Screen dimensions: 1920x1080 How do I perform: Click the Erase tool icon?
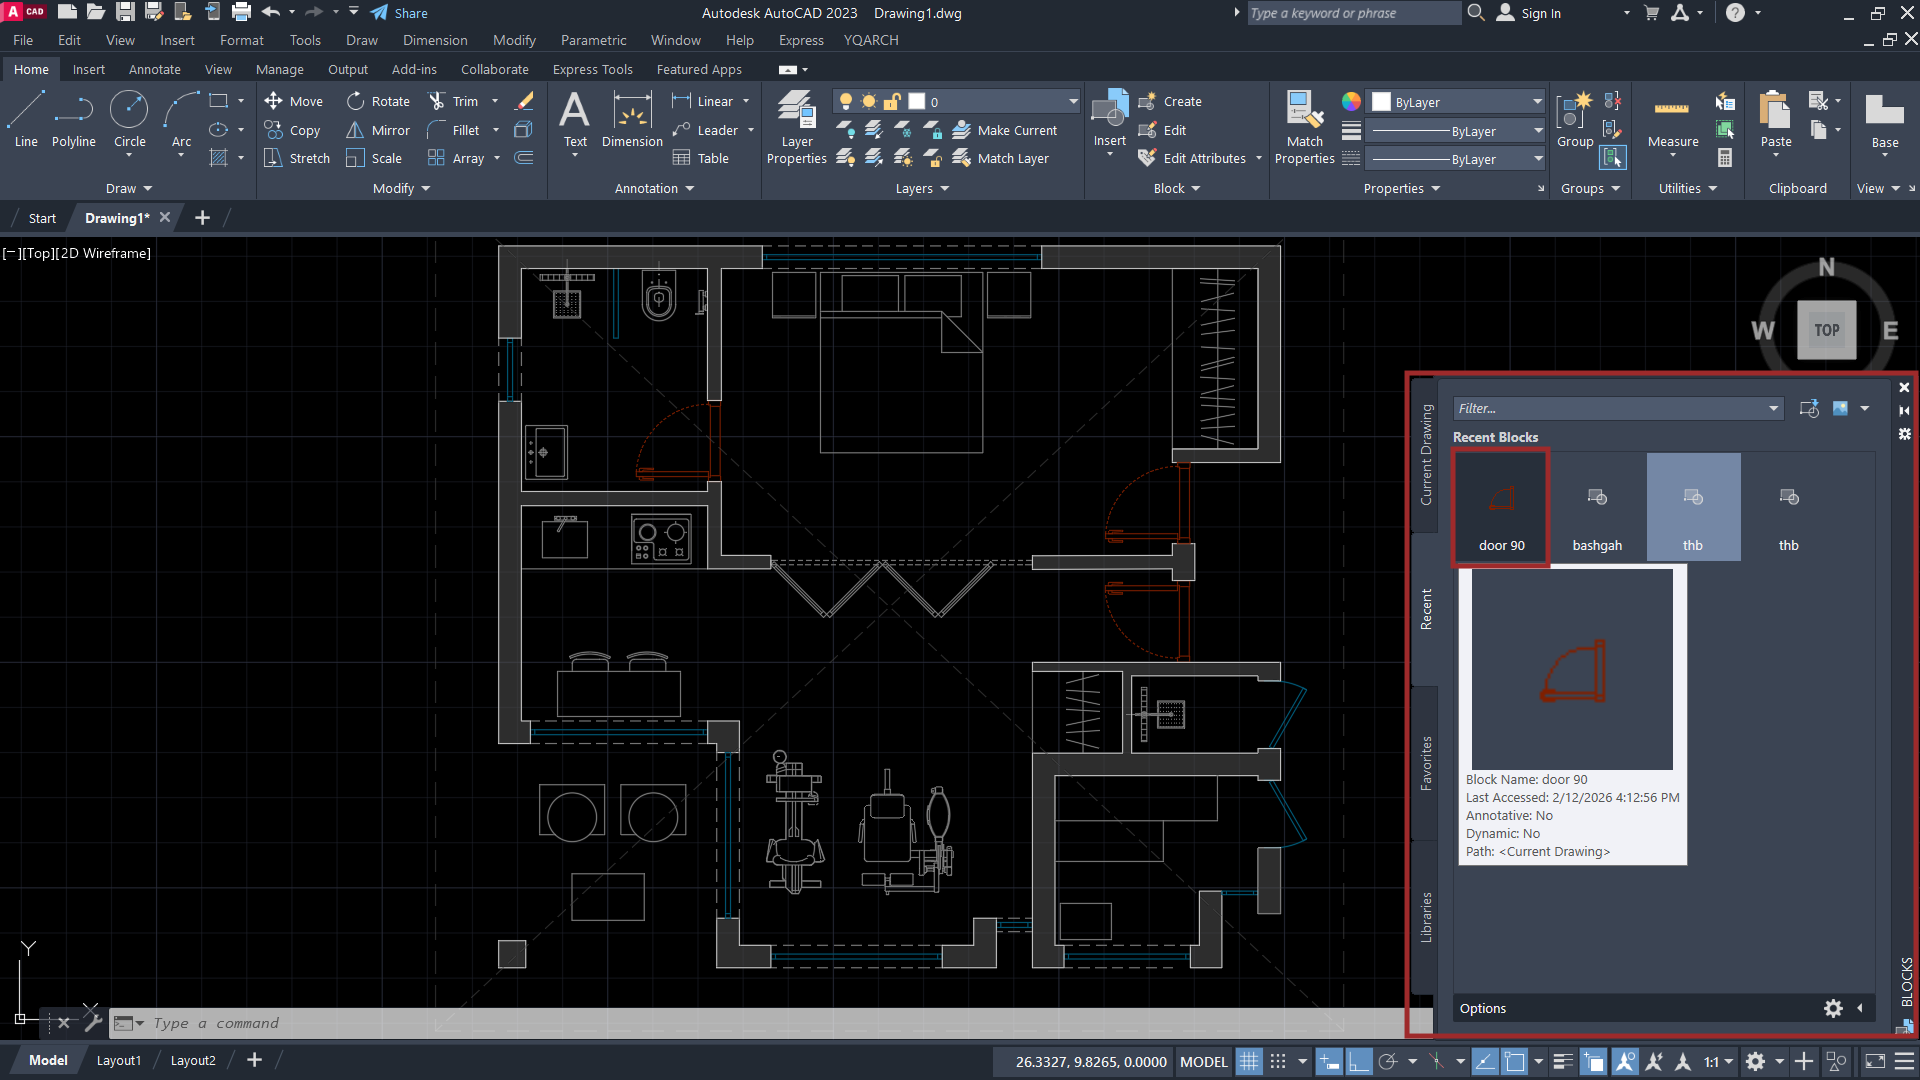(524, 101)
